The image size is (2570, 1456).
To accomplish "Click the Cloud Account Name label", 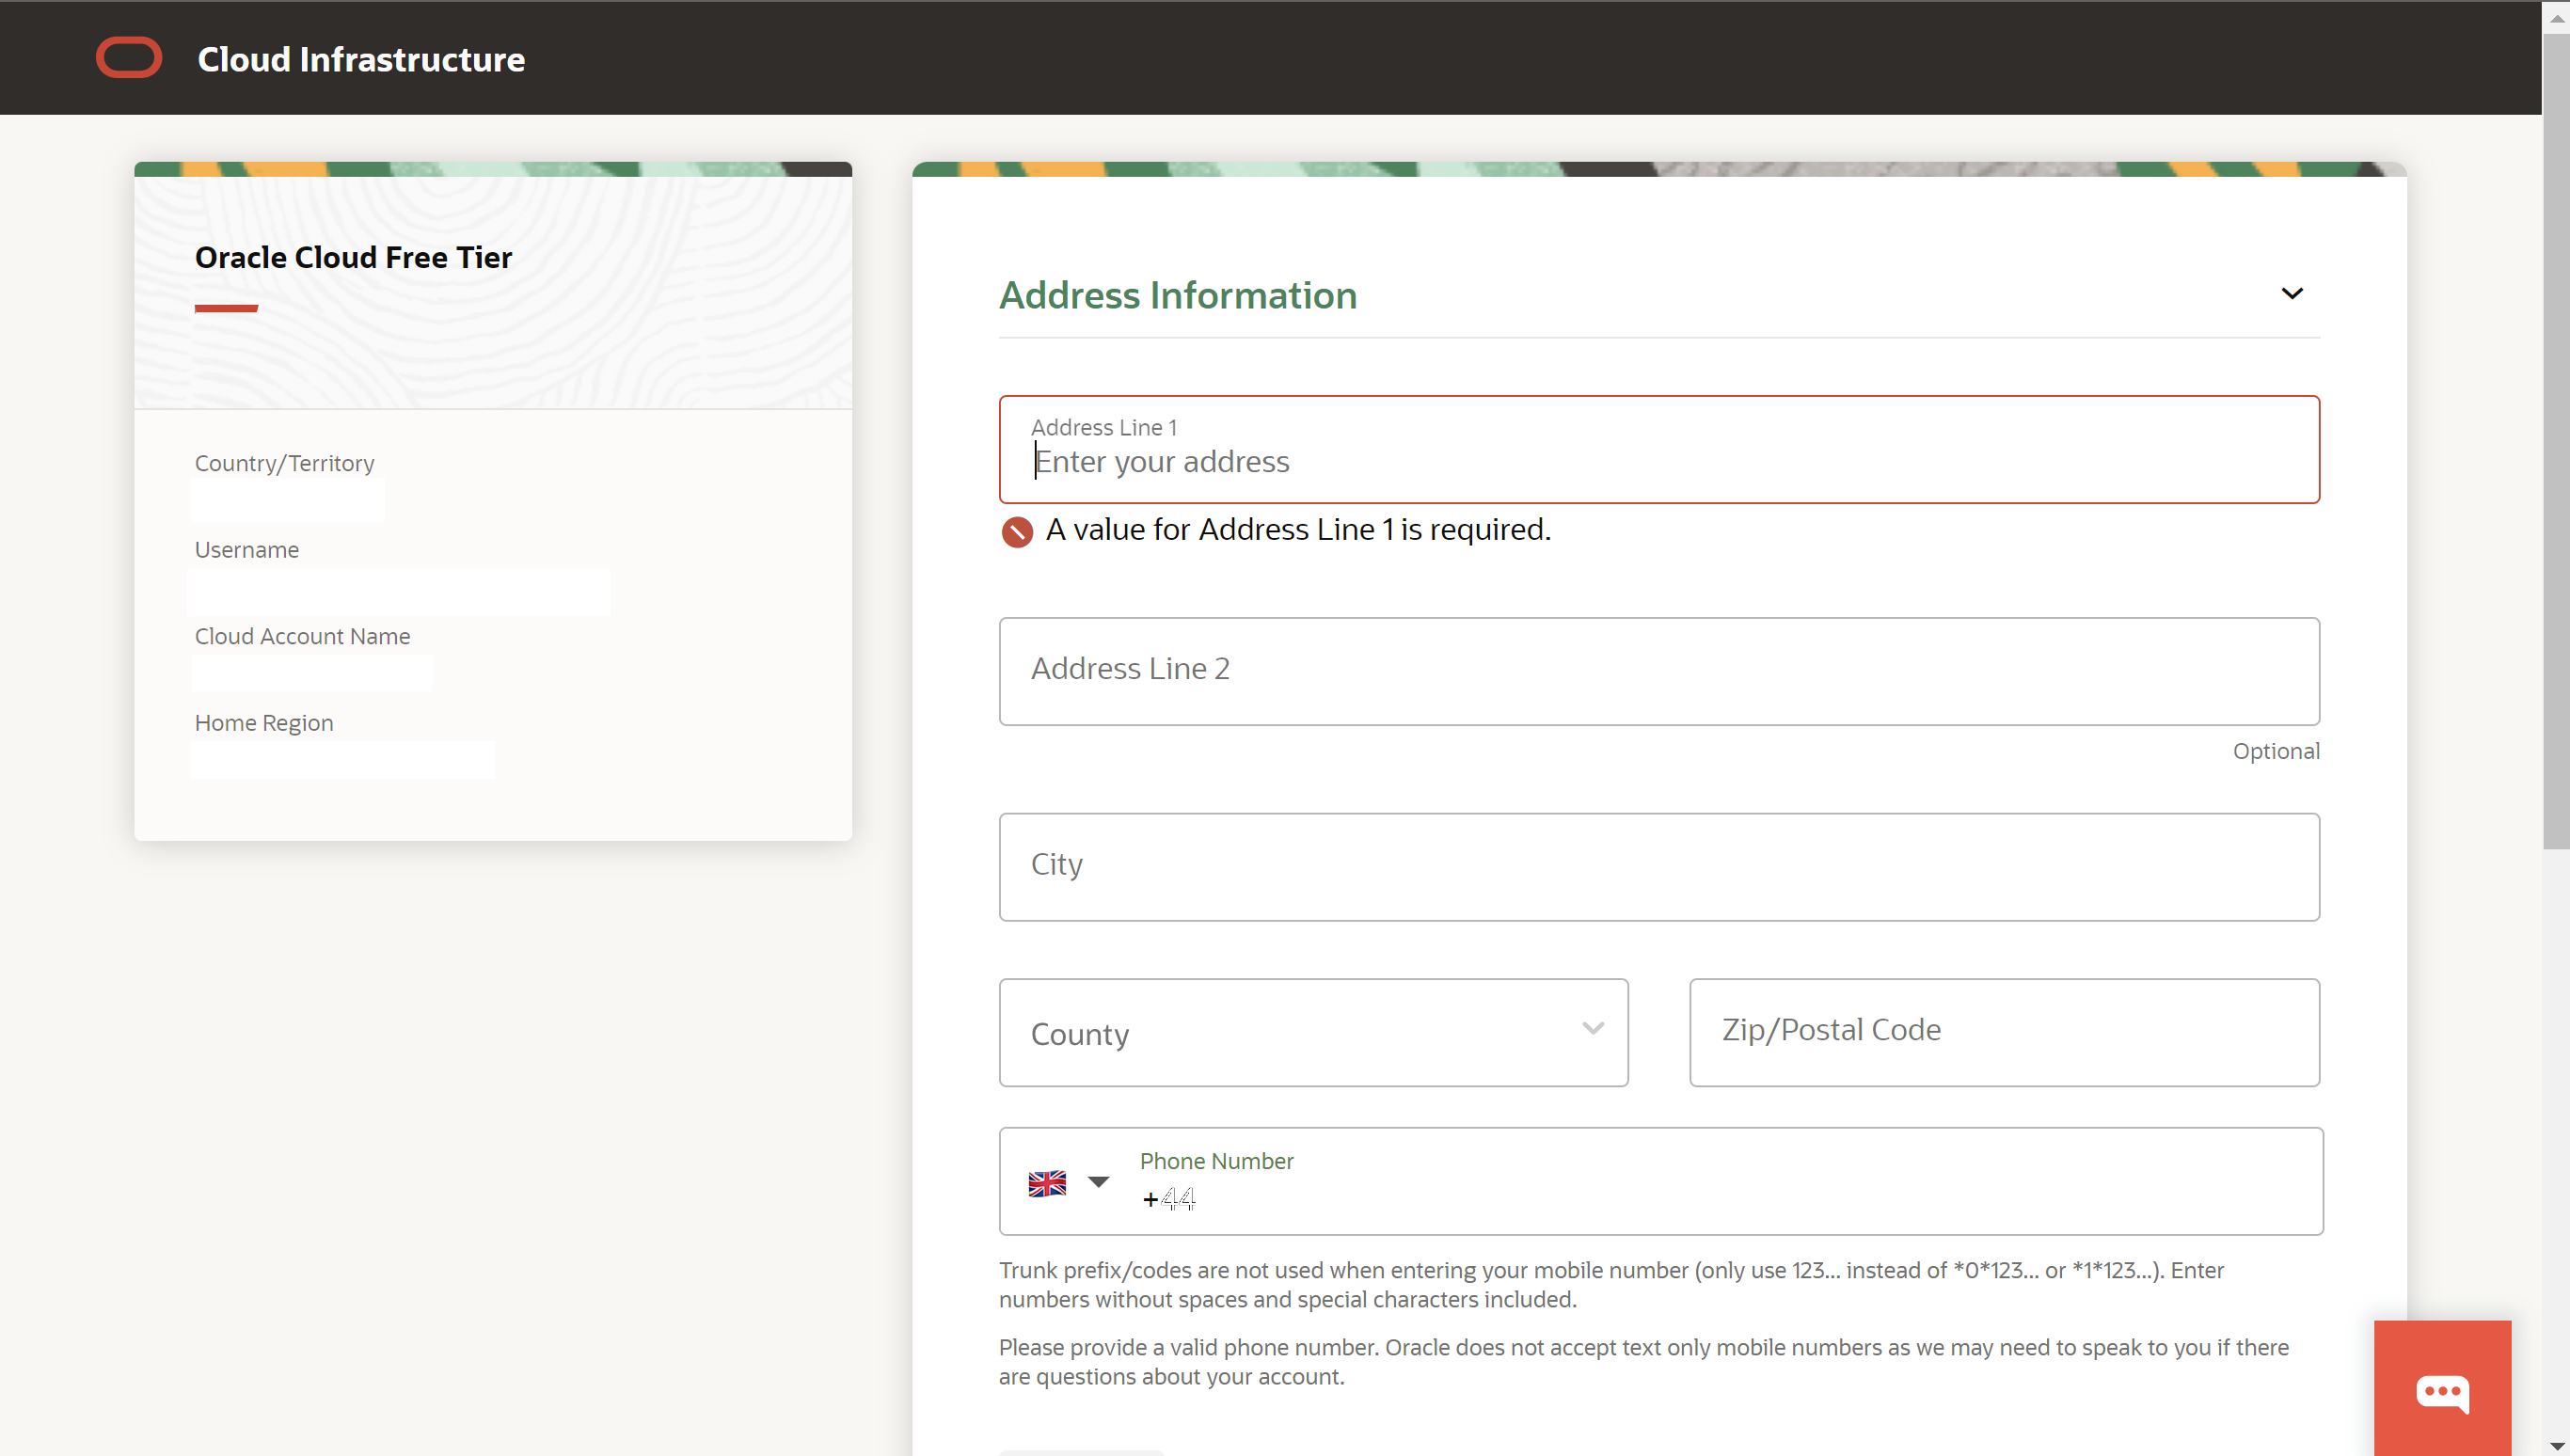I will (302, 636).
